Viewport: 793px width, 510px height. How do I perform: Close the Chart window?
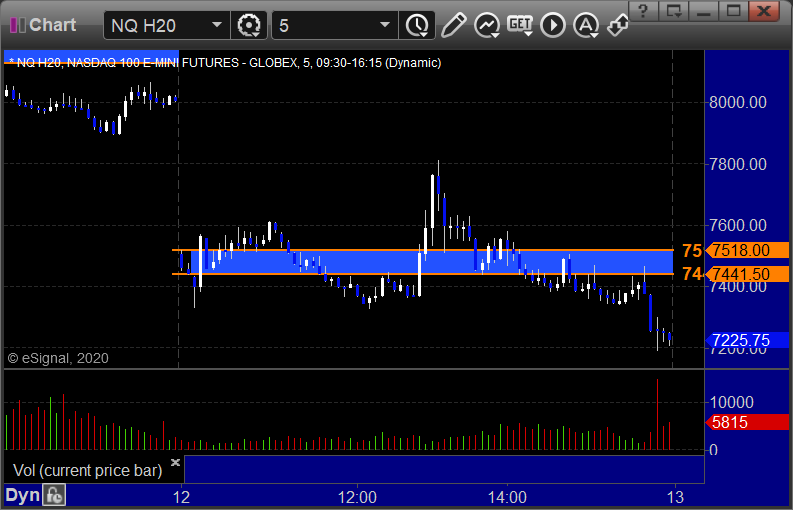coord(764,11)
